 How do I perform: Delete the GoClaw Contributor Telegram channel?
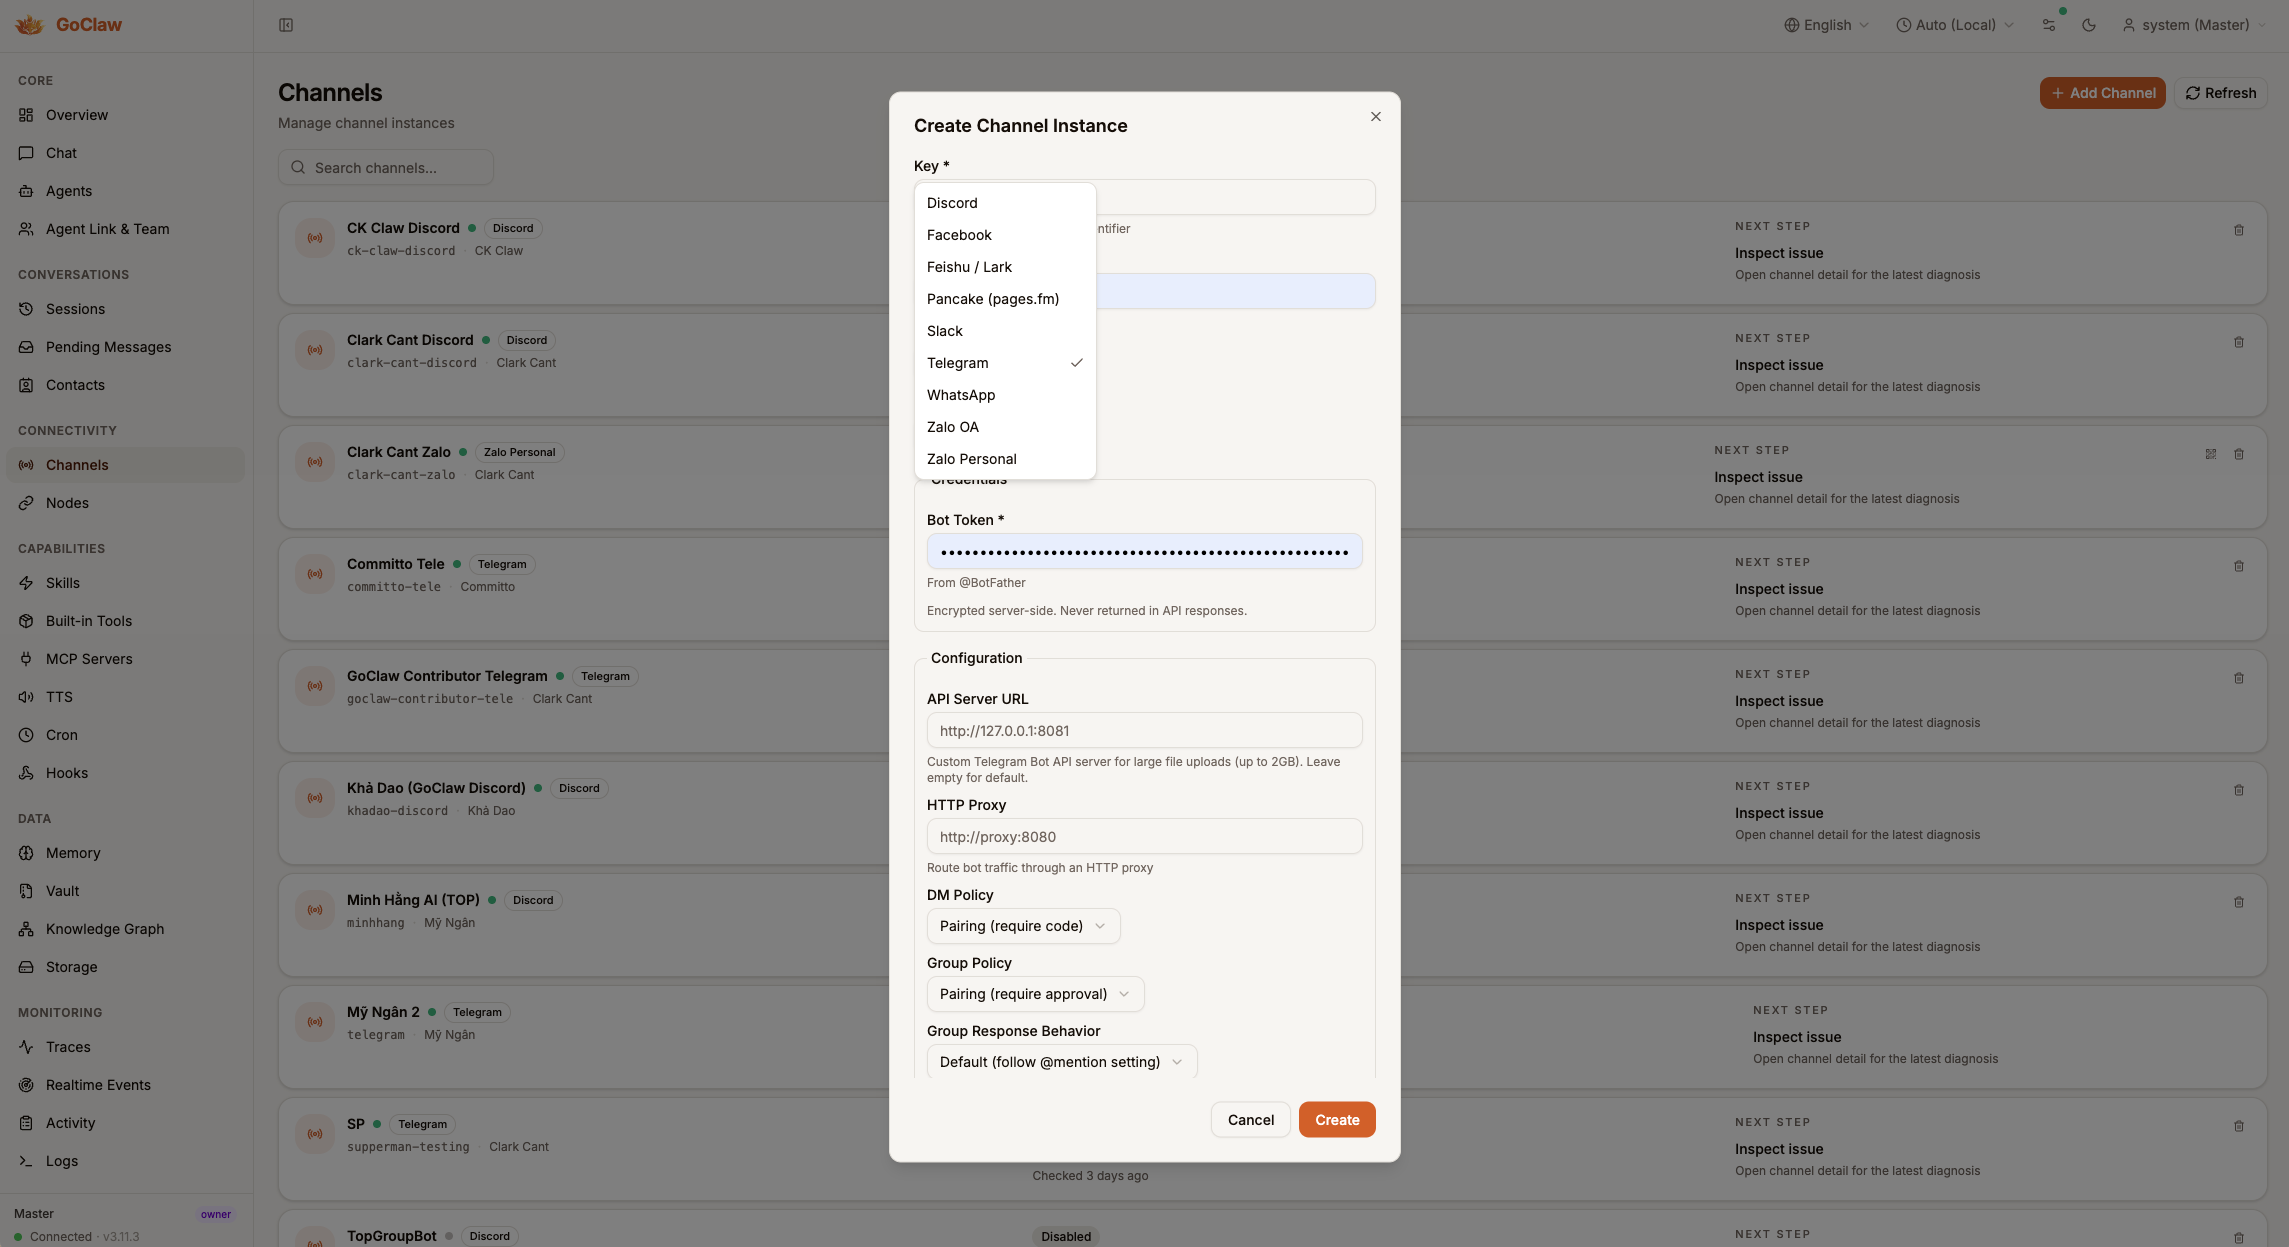pyautogui.click(x=2239, y=678)
